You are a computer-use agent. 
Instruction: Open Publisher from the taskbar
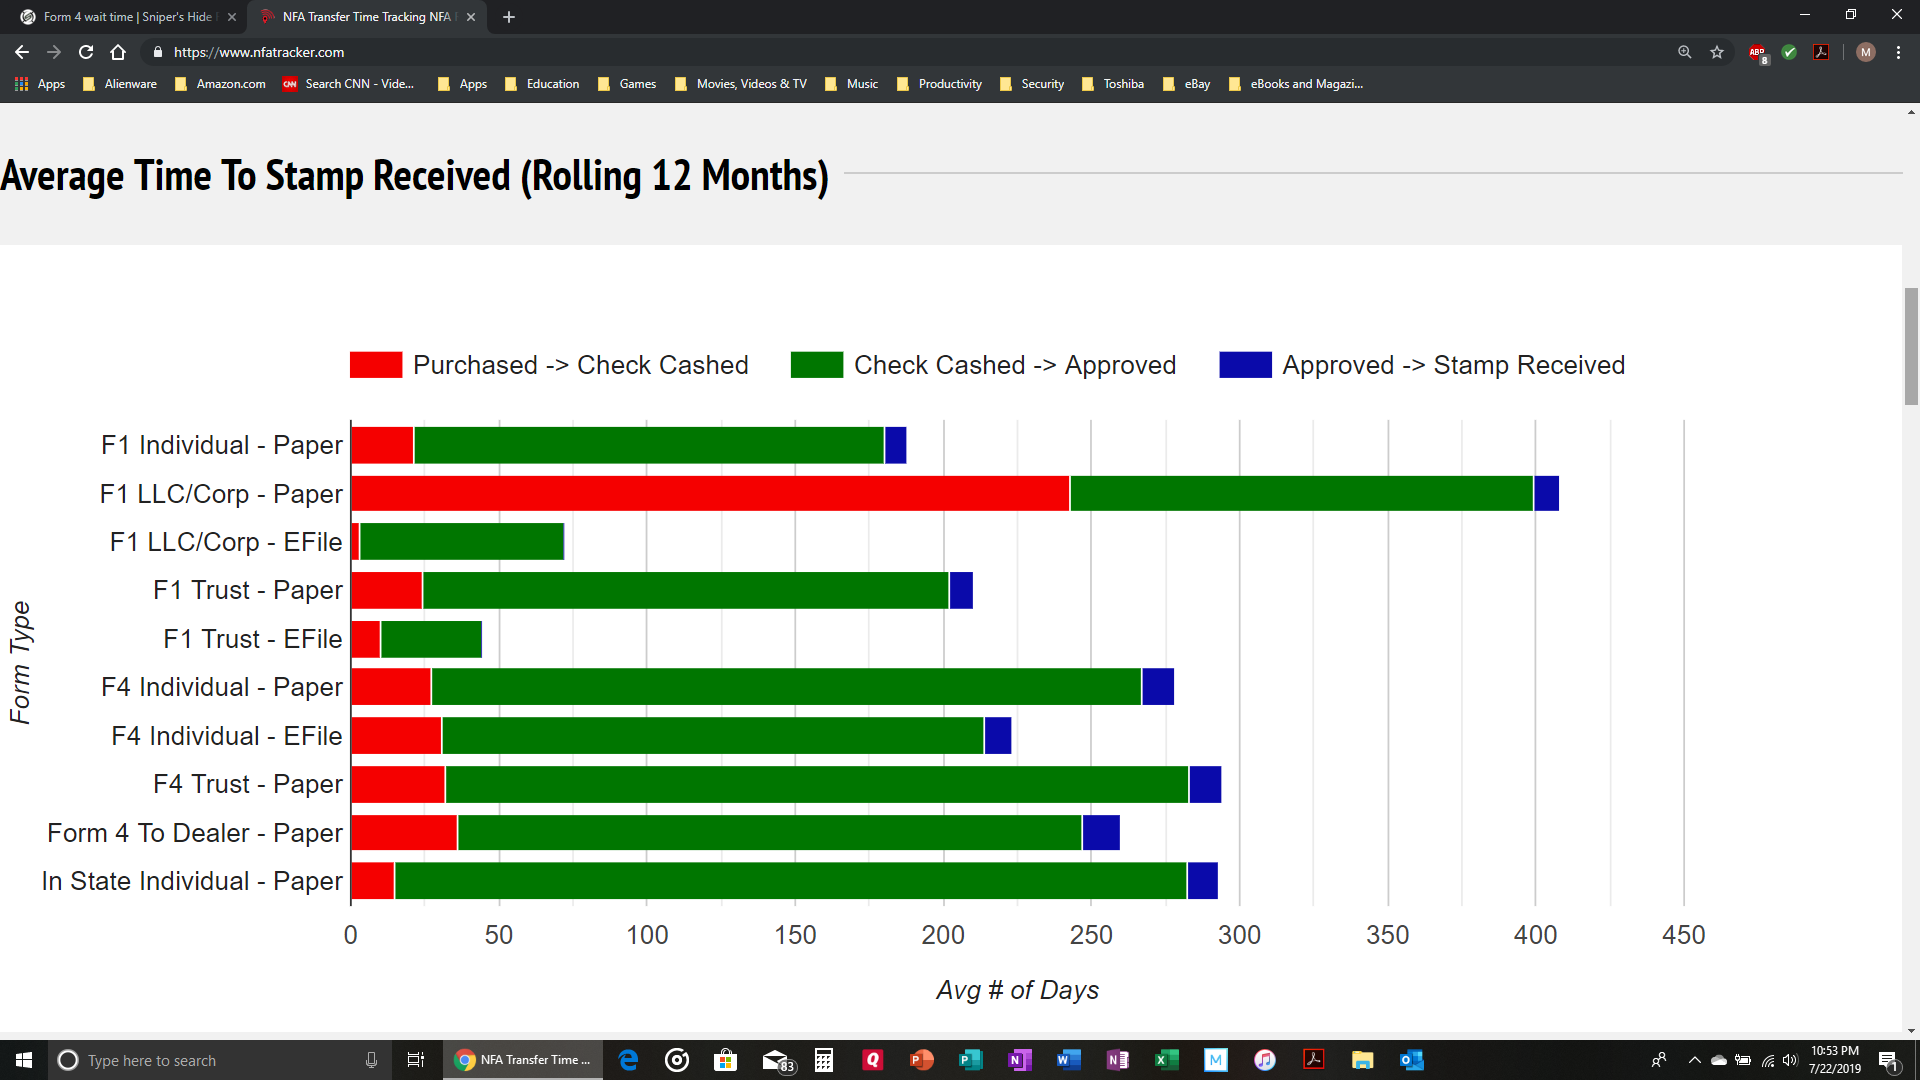[x=970, y=1060]
